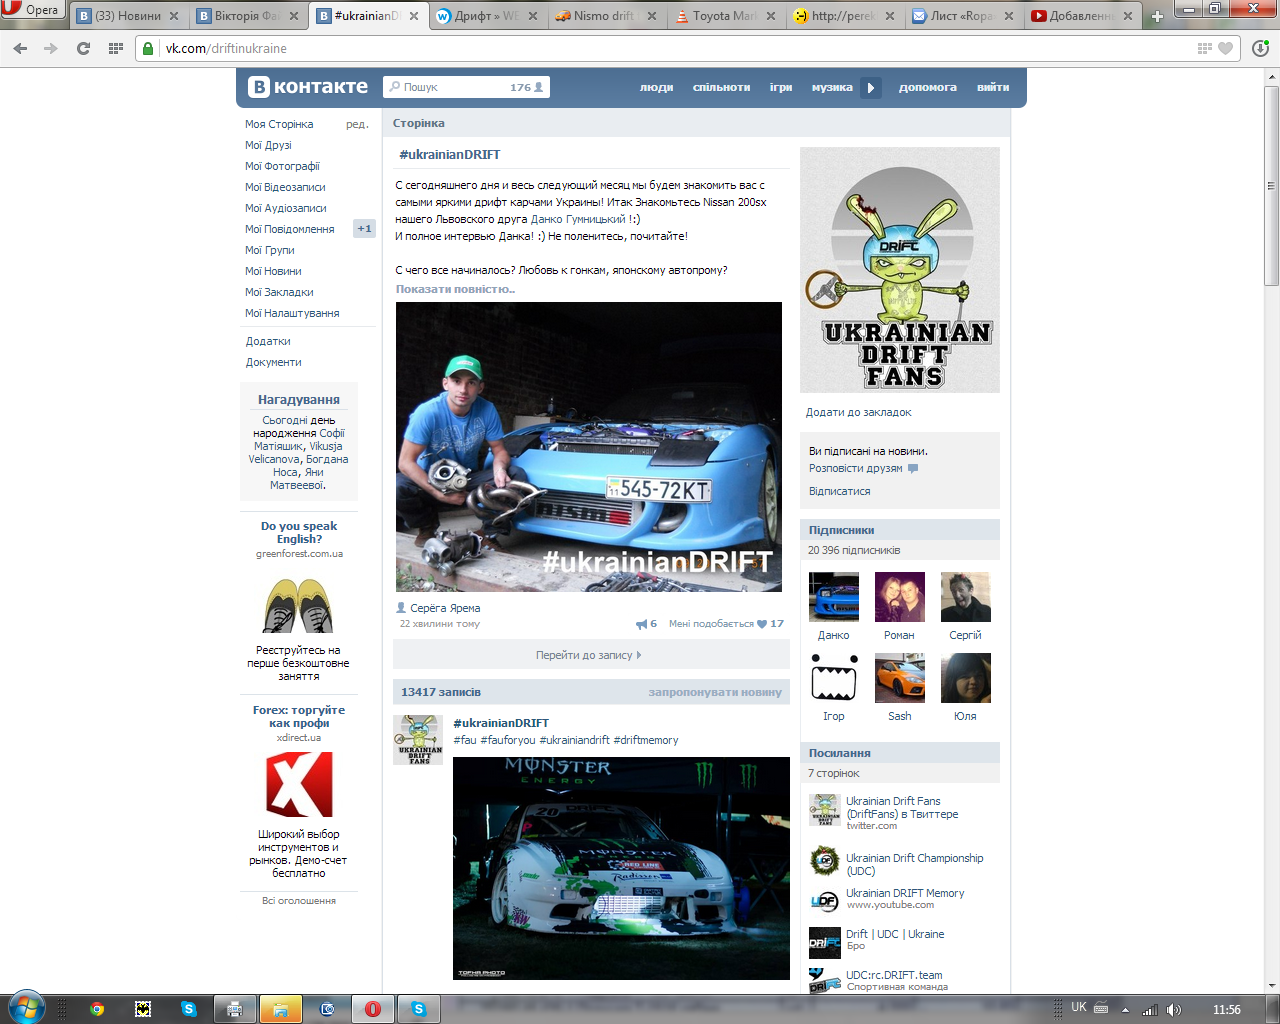Click the speech bubble icon by Розповісти друзям

click(x=913, y=468)
